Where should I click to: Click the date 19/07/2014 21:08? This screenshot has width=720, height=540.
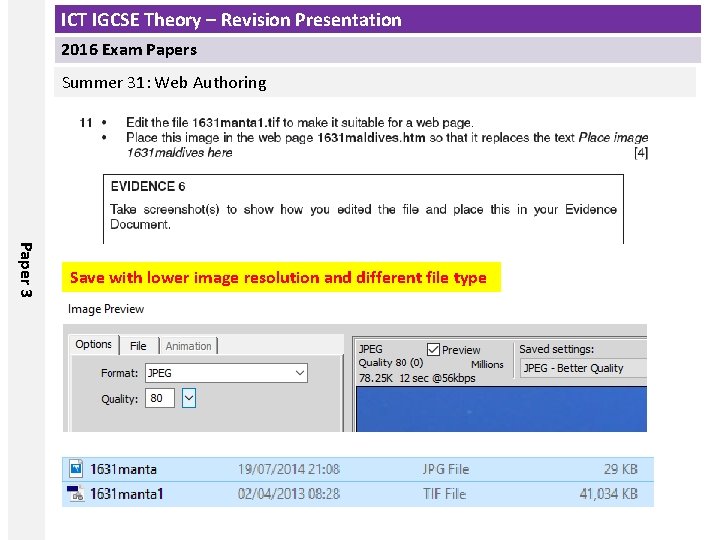(289, 469)
